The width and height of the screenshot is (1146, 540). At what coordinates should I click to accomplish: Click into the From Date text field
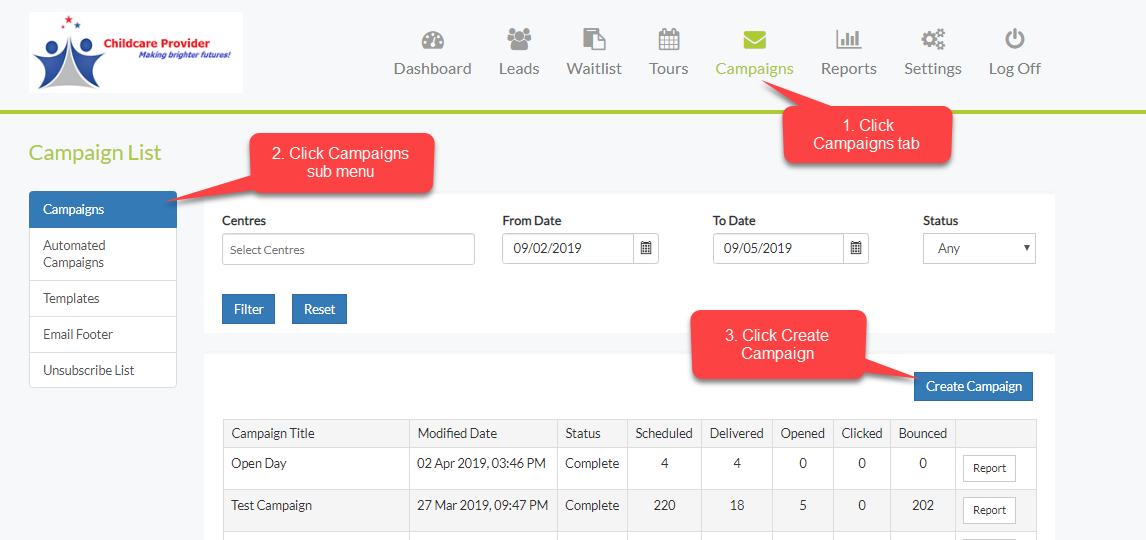(567, 249)
